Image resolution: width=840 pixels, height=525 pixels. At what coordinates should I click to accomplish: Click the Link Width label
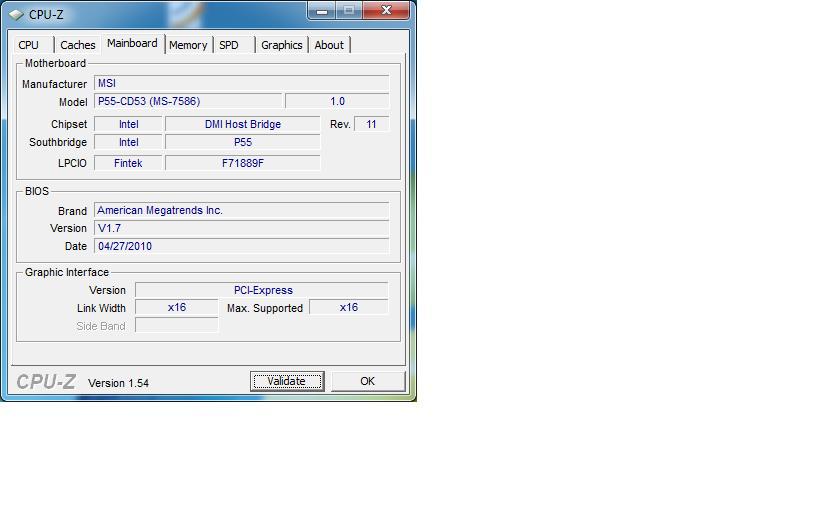[x=101, y=309]
